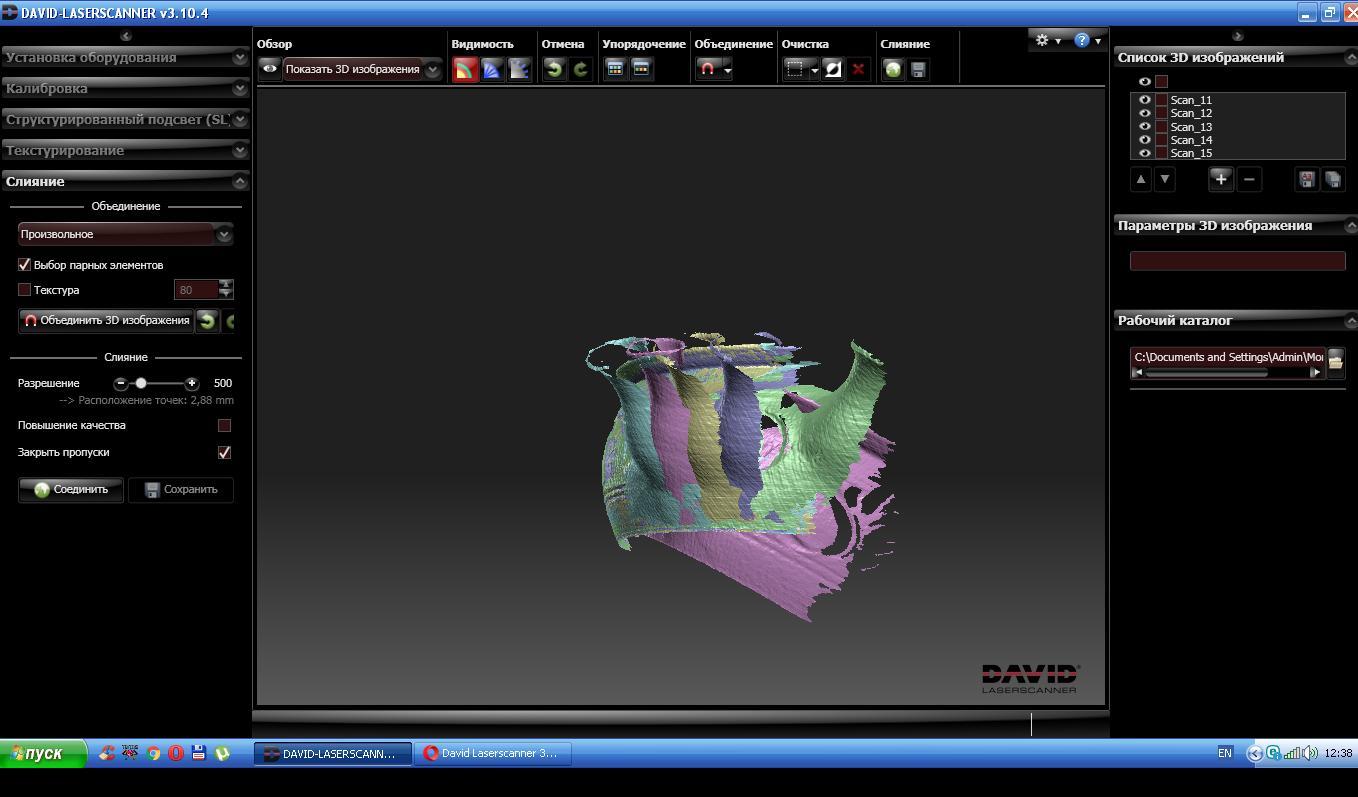Click the green fuse icon under Слияние toolbar
Screen dimensions: 1358x797
pyautogui.click(x=892, y=69)
